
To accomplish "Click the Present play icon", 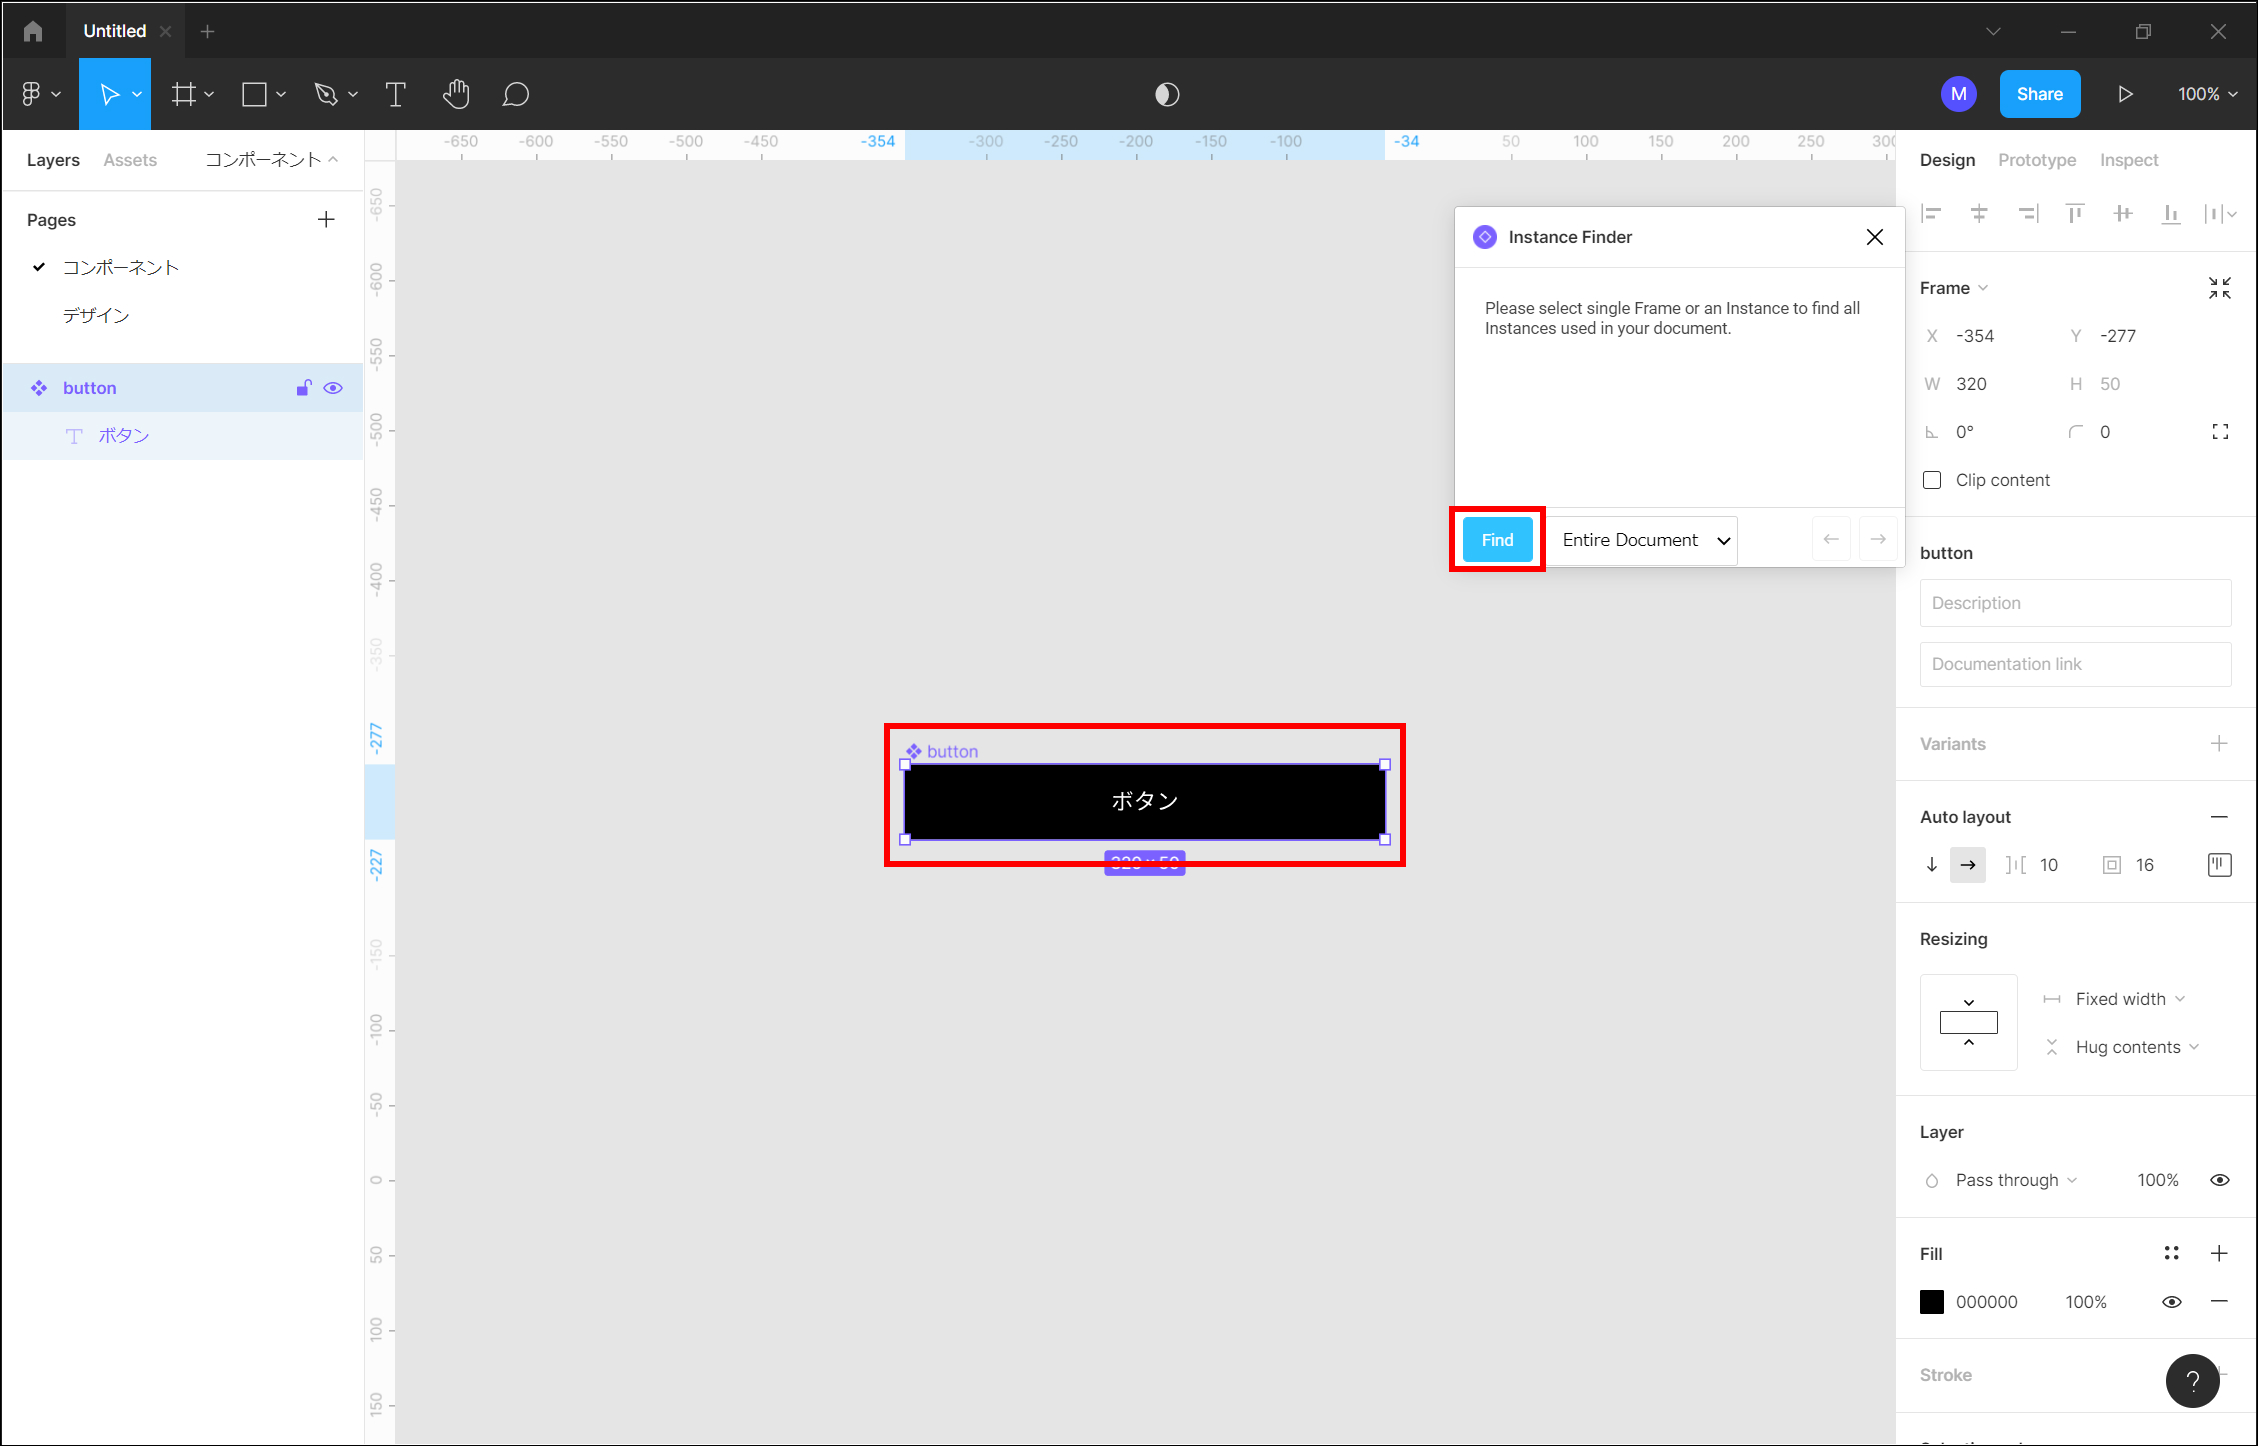I will 2125,94.
